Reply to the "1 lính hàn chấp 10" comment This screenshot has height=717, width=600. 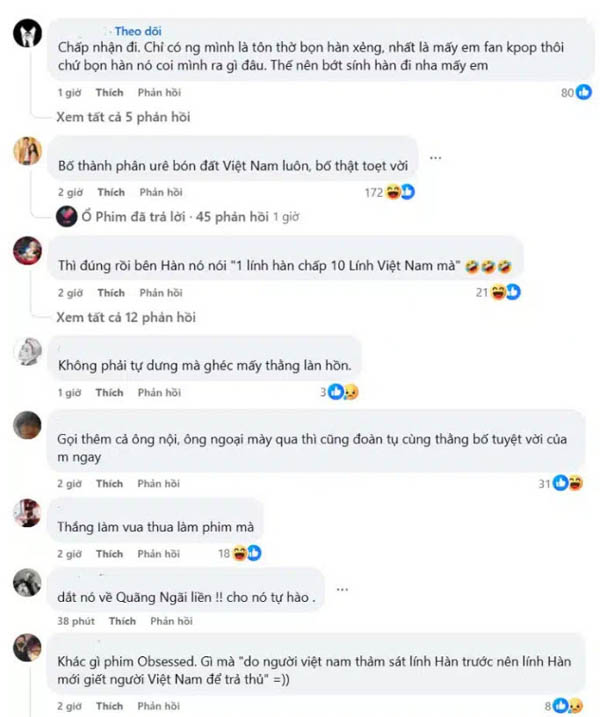coord(161,293)
